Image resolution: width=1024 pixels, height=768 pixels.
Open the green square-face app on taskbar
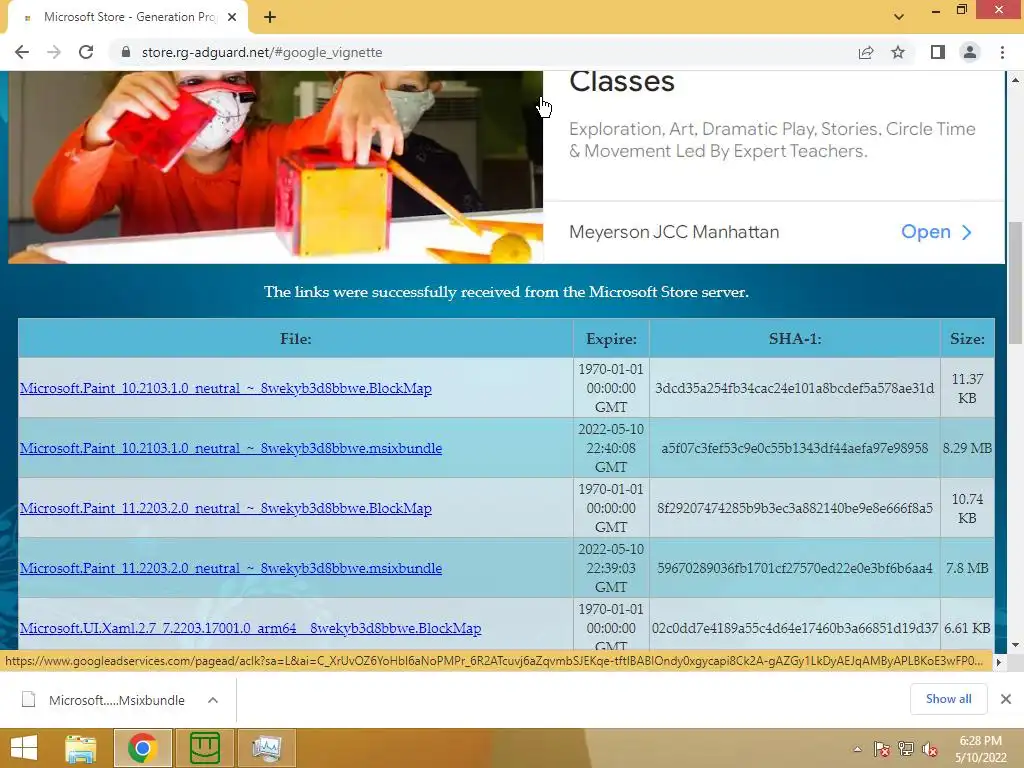[204, 748]
